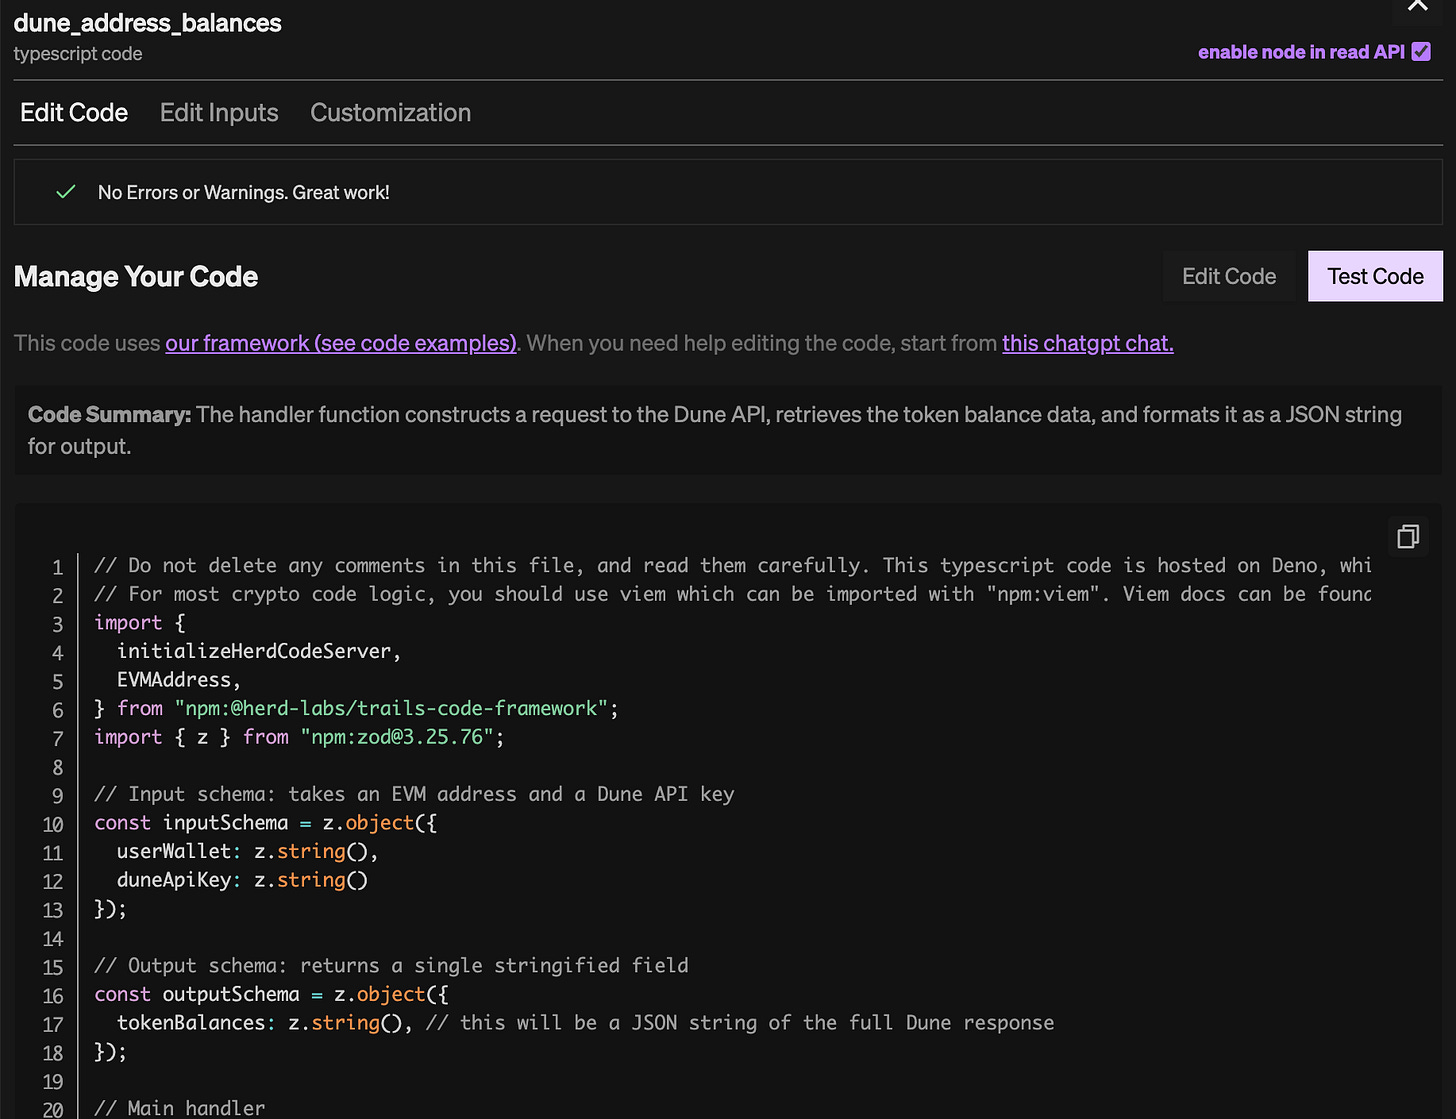Copy the code to clipboard

click(1408, 537)
